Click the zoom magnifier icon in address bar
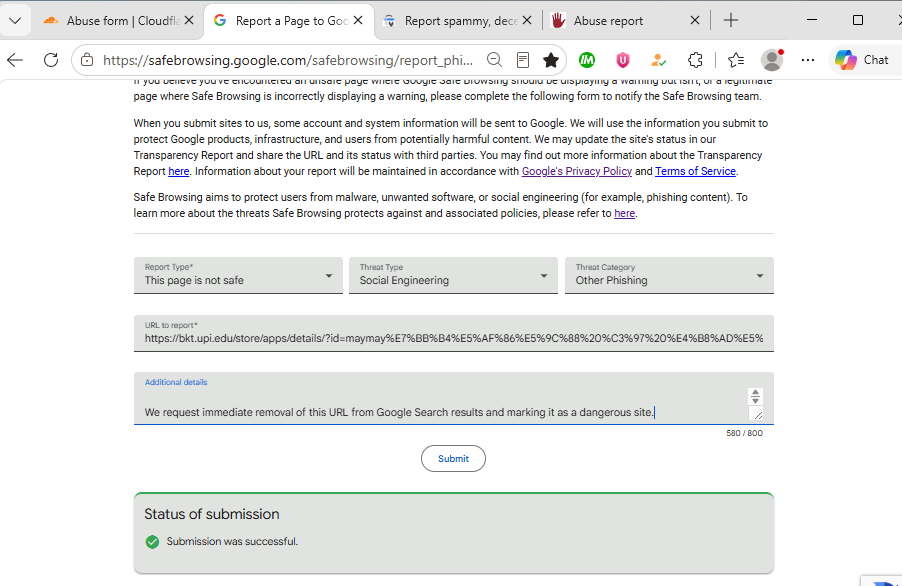Image resolution: width=902 pixels, height=586 pixels. click(494, 60)
